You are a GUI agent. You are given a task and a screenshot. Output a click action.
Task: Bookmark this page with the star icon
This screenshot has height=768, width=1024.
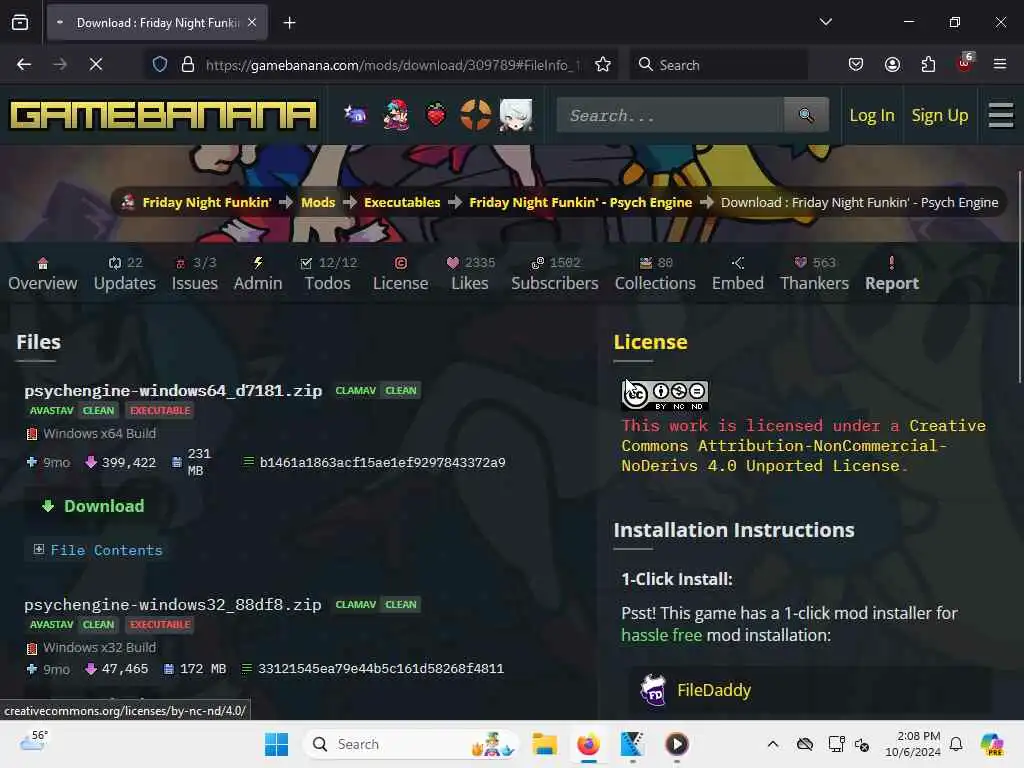603,64
